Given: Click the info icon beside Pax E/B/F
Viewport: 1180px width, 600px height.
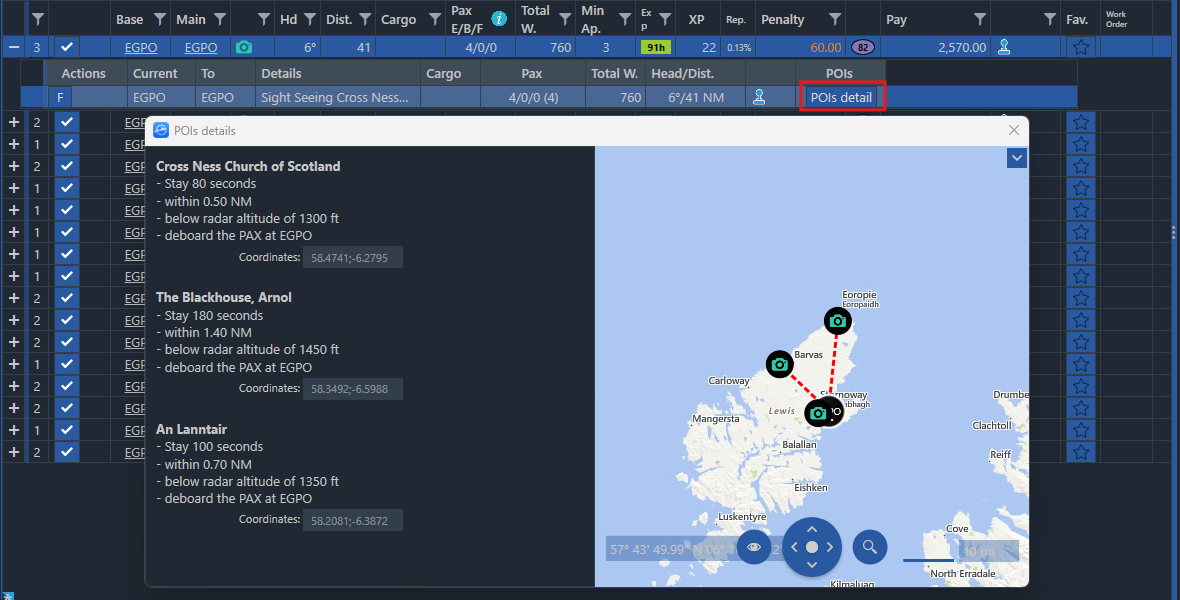Looking at the screenshot, I should click(499, 18).
